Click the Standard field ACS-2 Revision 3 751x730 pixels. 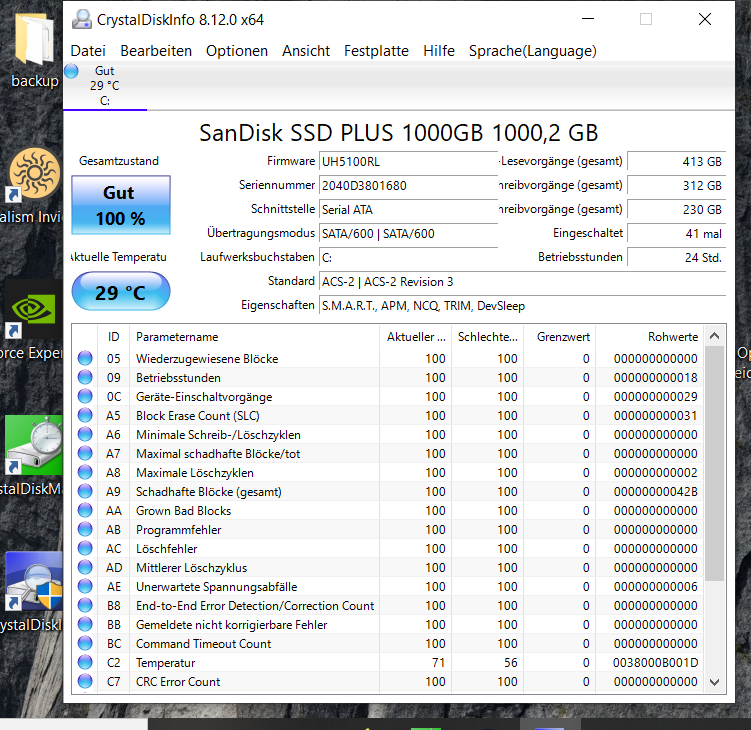[523, 282]
